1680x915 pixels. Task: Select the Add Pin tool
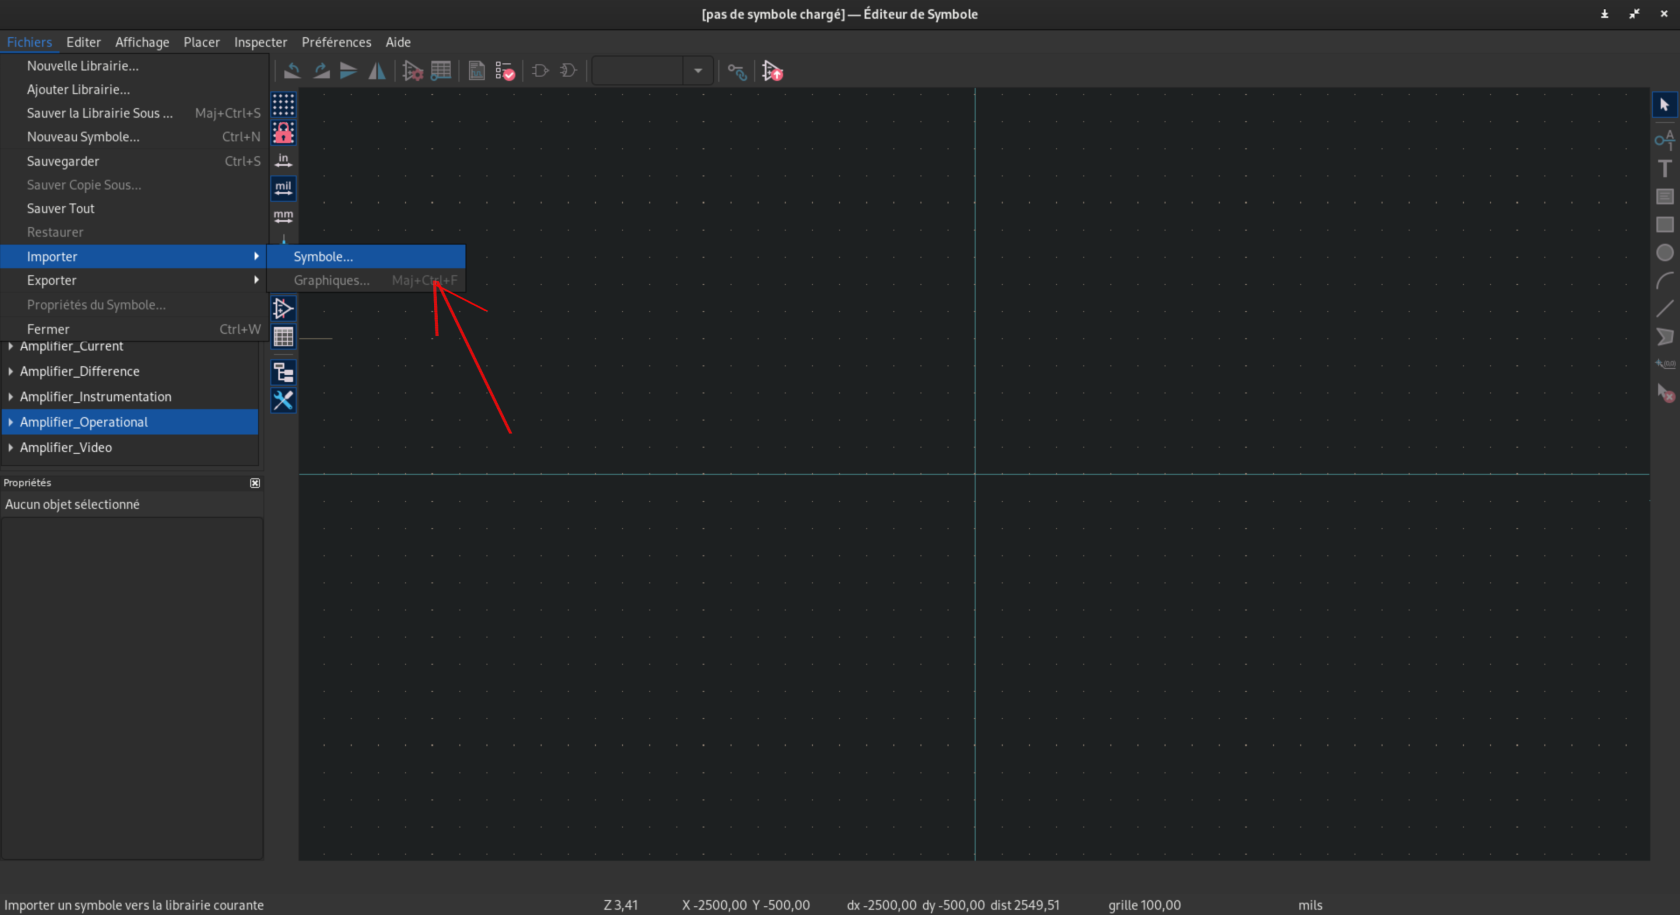[x=1665, y=140]
